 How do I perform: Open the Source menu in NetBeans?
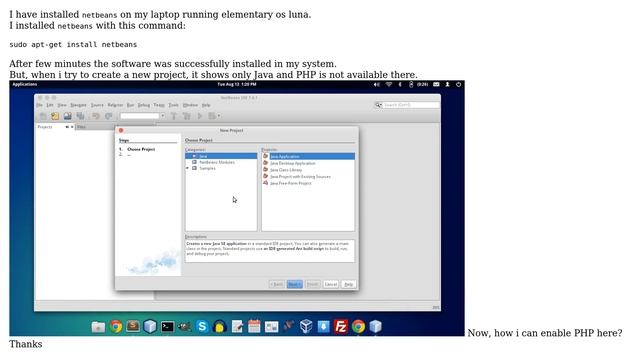pos(97,105)
